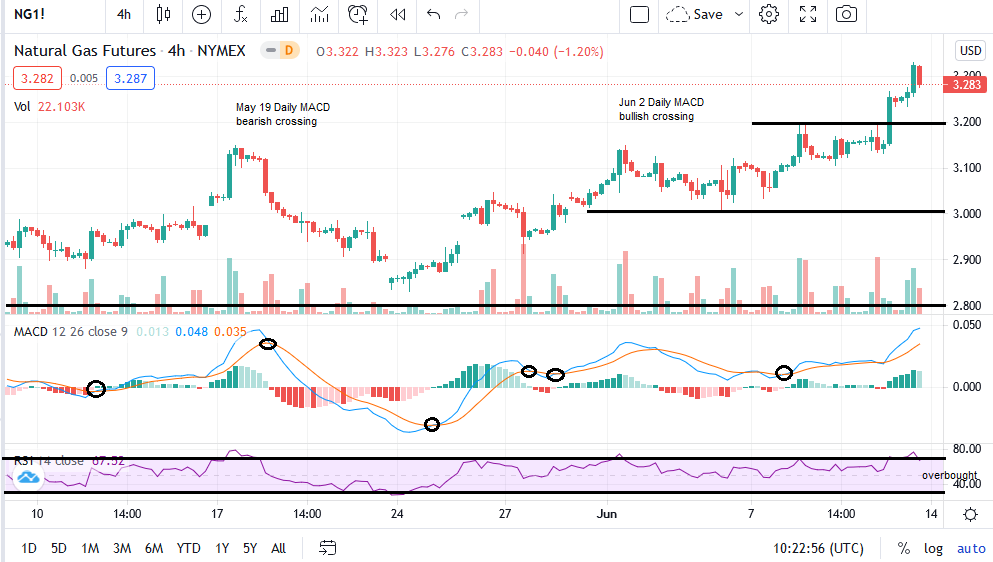The image size is (993, 562).
Task: Open the time axis settings gear
Action: pyautogui.click(x=970, y=514)
